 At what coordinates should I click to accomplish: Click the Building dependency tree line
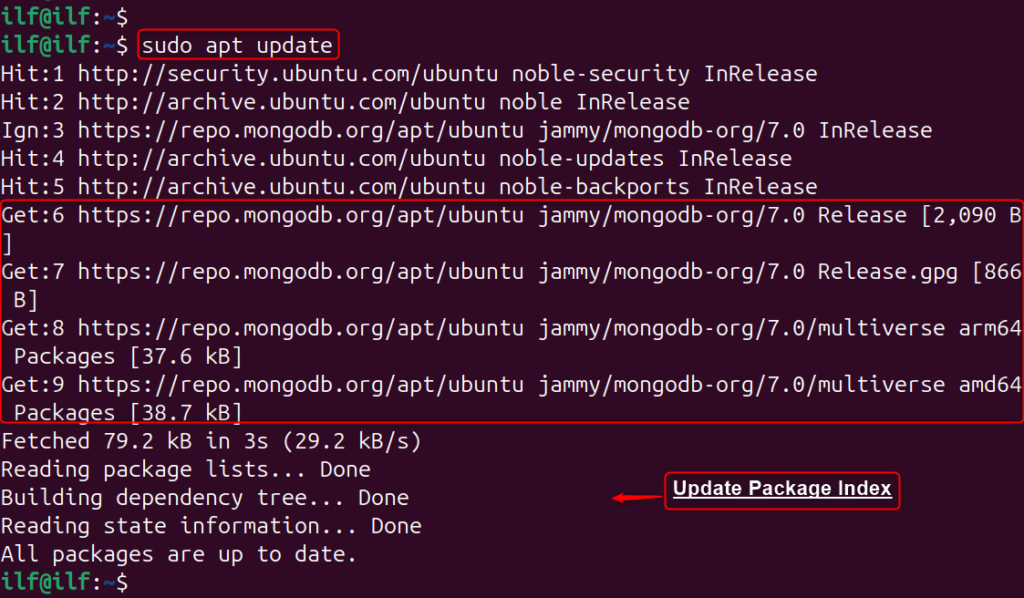pos(204,497)
